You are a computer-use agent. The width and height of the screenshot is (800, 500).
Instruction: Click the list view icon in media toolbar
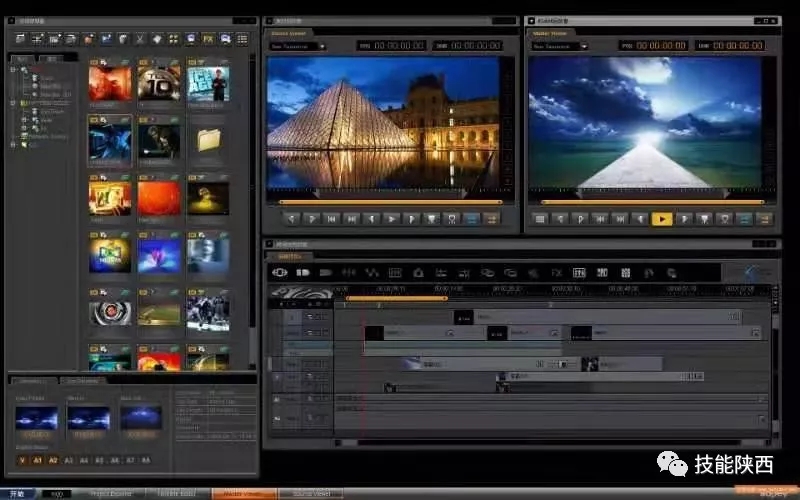242,38
